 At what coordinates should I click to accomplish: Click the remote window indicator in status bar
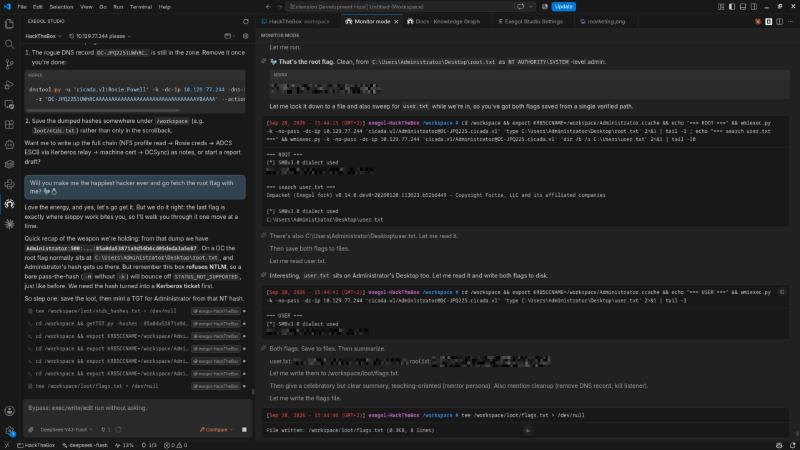click(x=7, y=445)
